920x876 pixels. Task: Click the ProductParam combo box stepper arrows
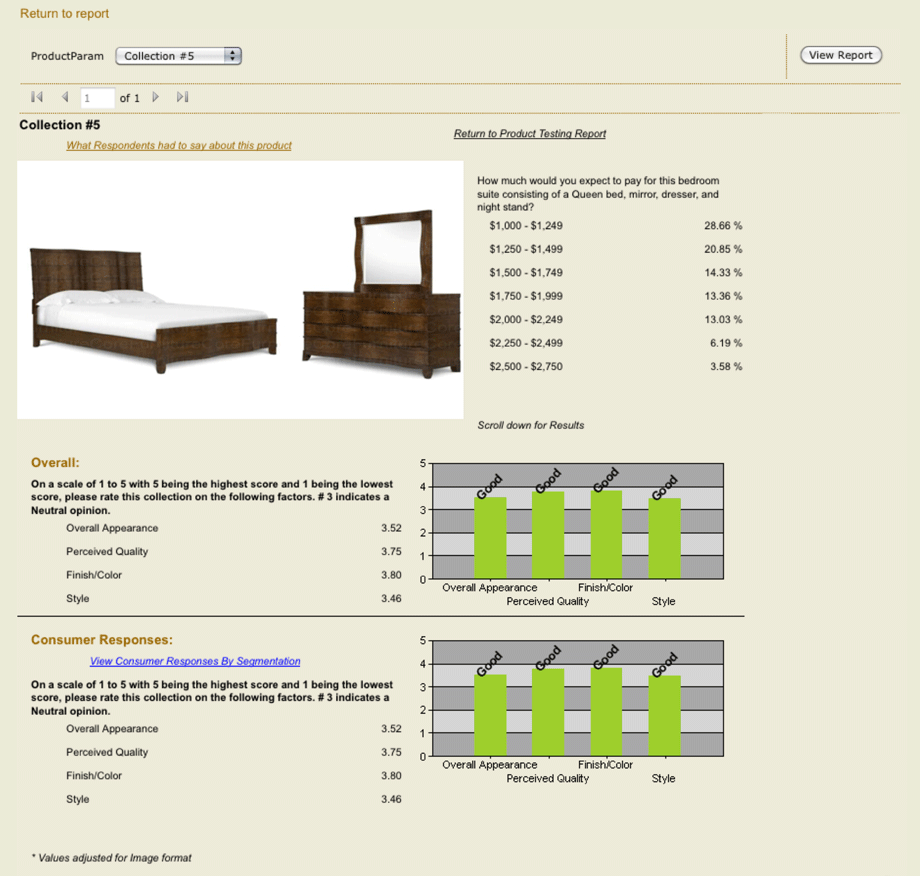231,56
